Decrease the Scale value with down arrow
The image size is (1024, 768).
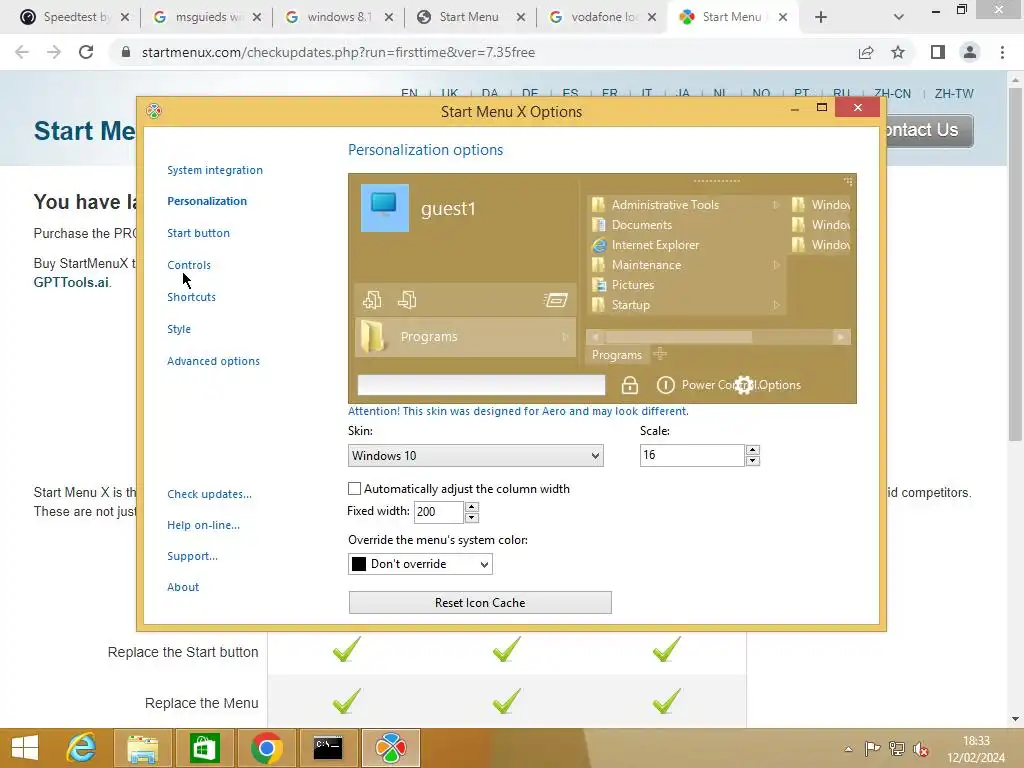pos(752,461)
